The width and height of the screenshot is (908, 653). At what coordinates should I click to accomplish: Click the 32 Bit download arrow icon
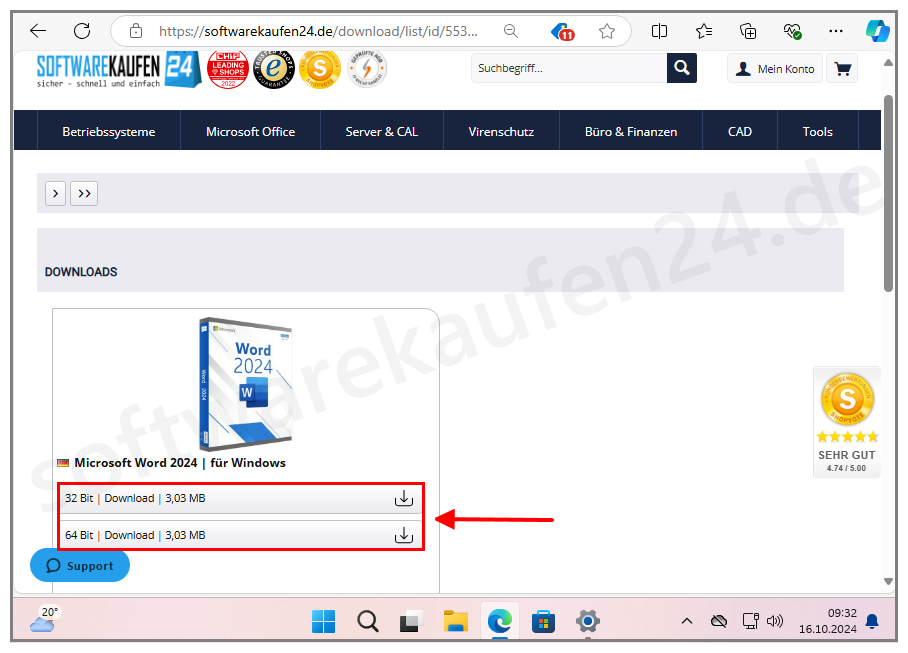pyautogui.click(x=404, y=498)
